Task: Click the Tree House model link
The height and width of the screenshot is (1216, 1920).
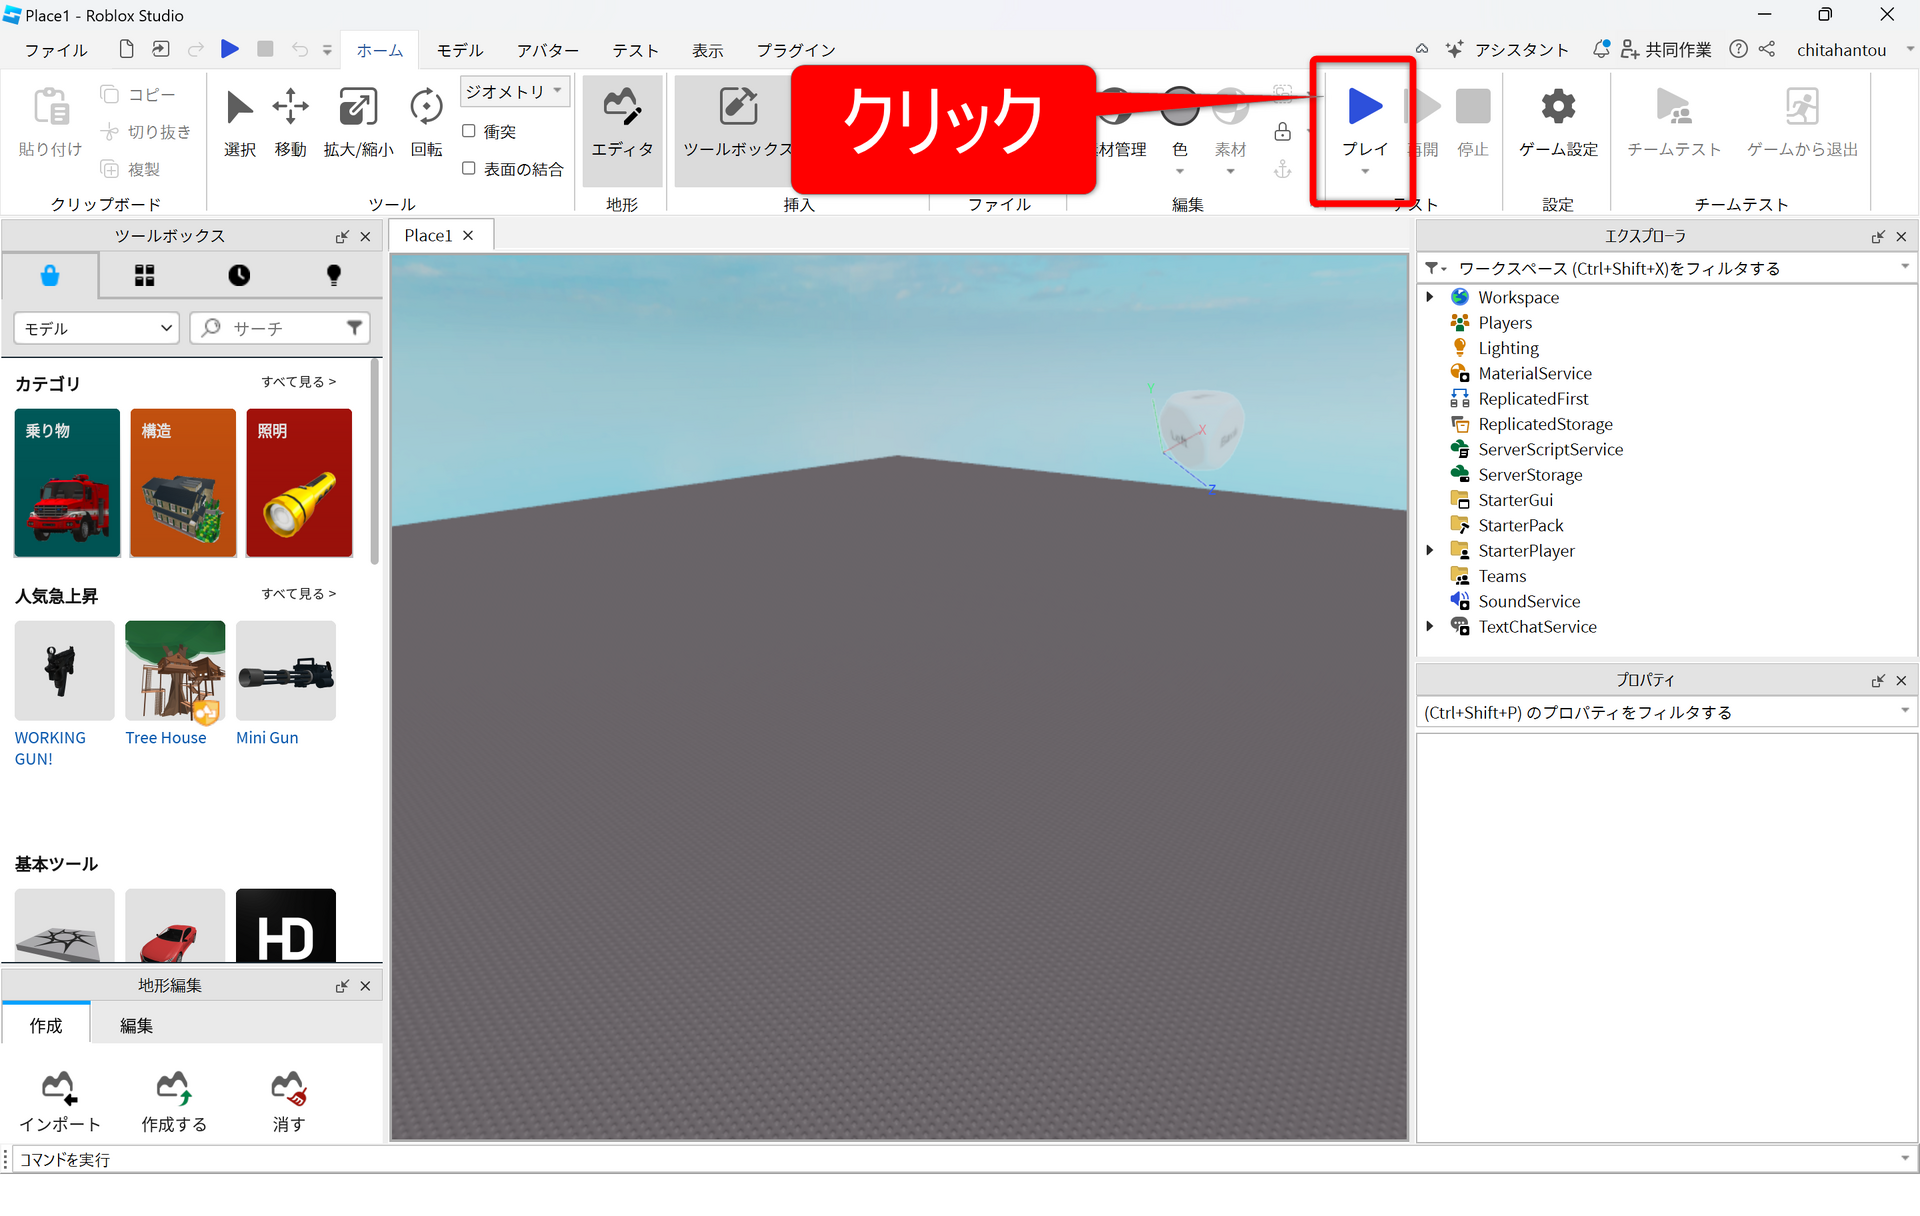Action: click(x=166, y=738)
